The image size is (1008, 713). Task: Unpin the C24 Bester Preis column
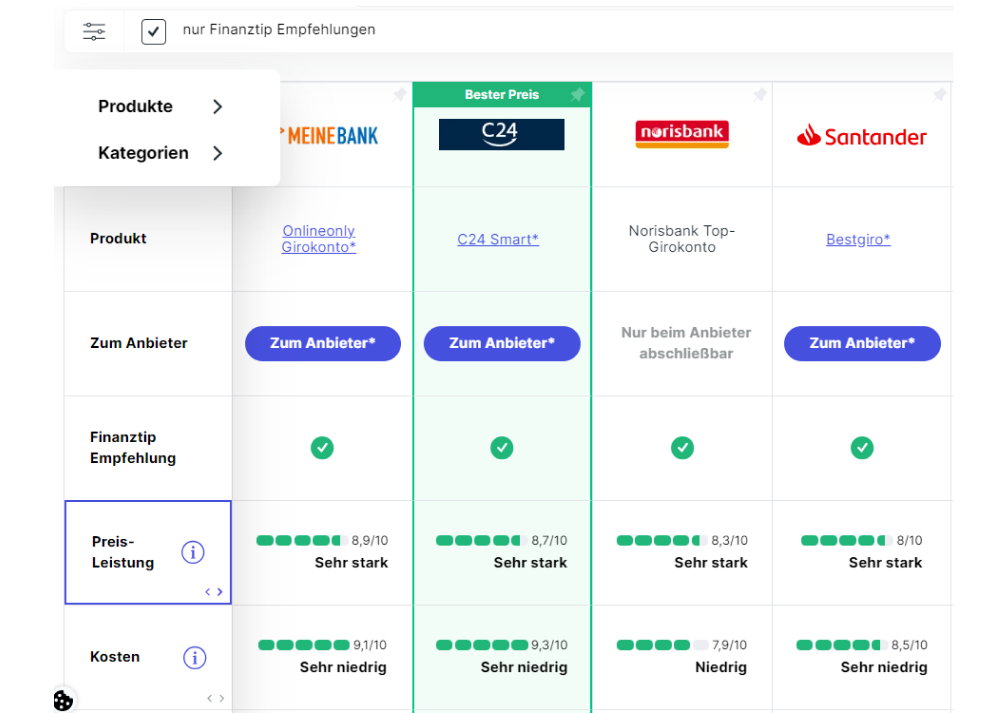click(577, 95)
